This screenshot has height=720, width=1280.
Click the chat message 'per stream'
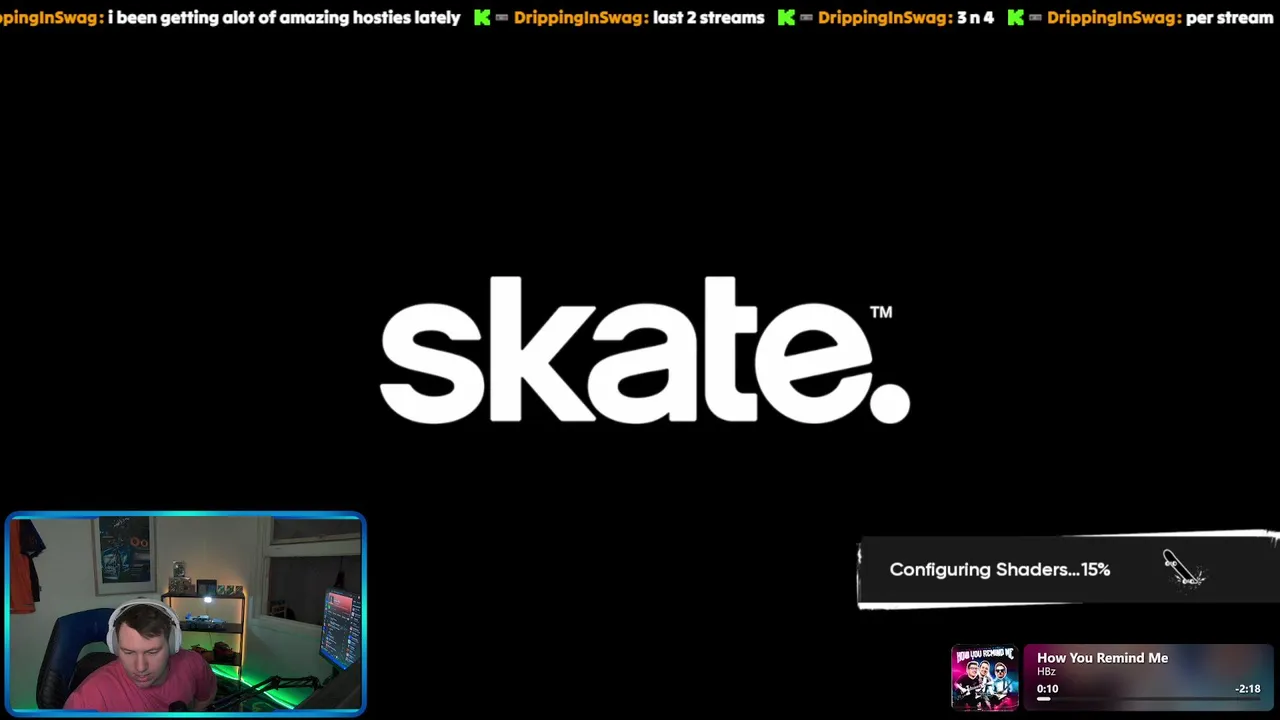coord(1229,17)
